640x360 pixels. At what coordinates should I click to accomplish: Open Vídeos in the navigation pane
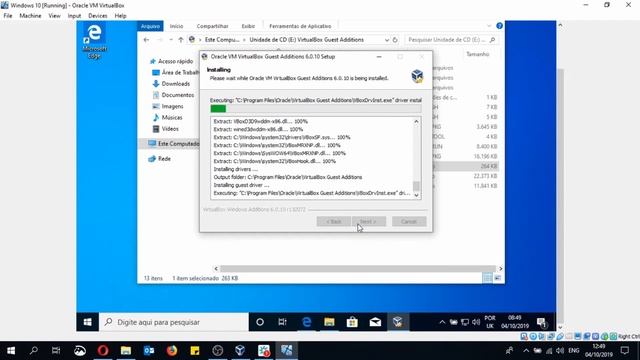pos(170,129)
